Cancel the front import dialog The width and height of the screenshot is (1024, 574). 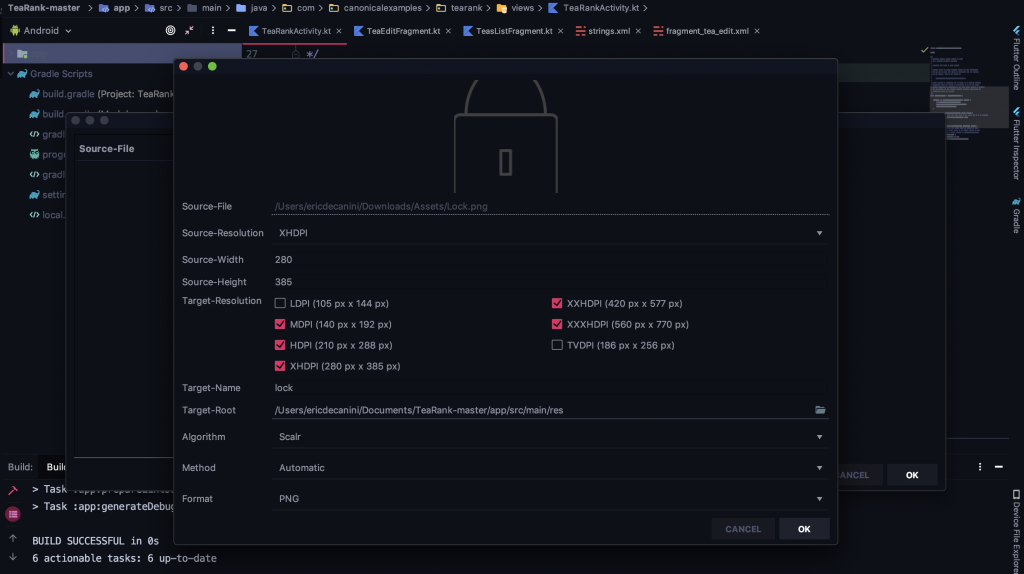743,529
